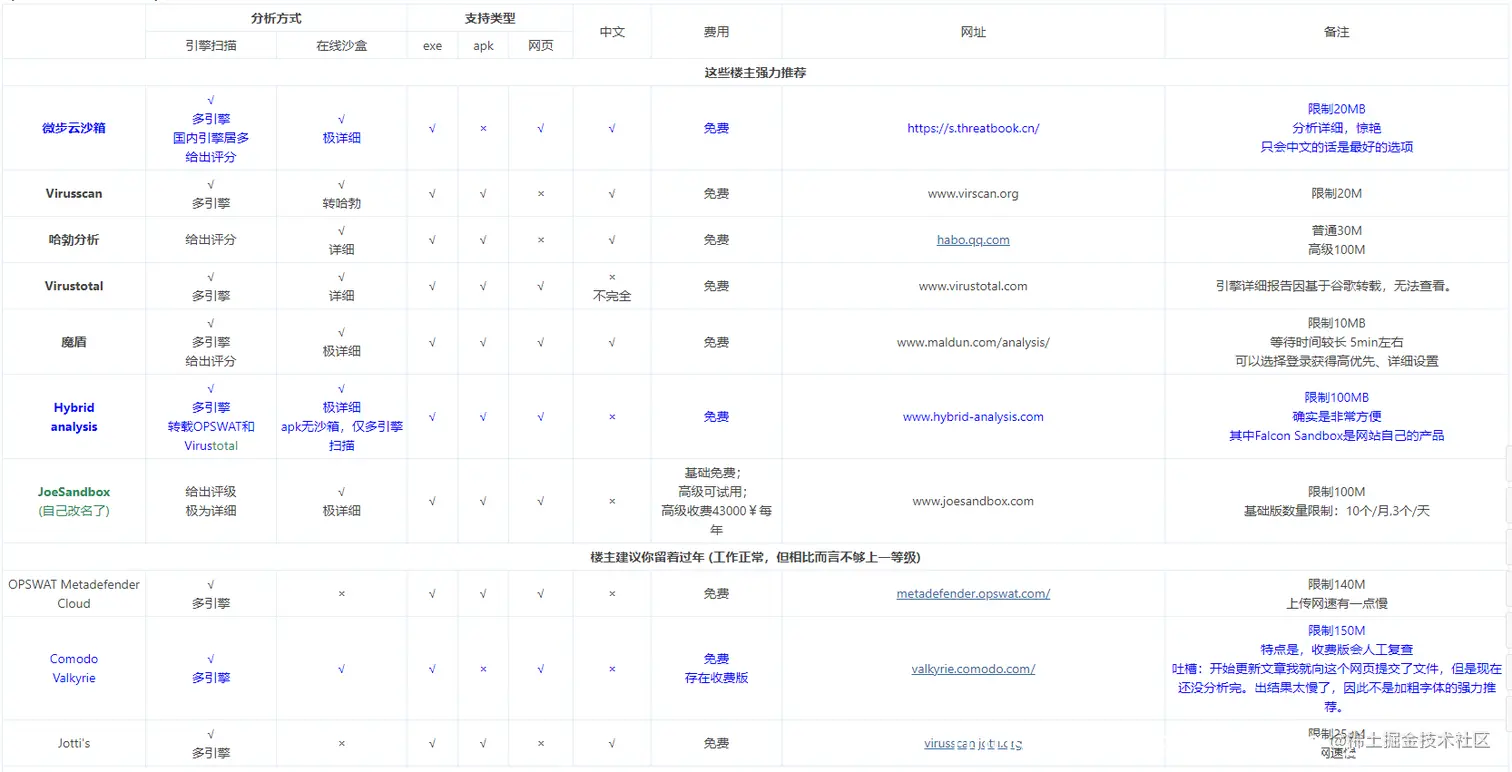The image size is (1512, 772).
Task: Click the 中文 column header
Action: 612,32
